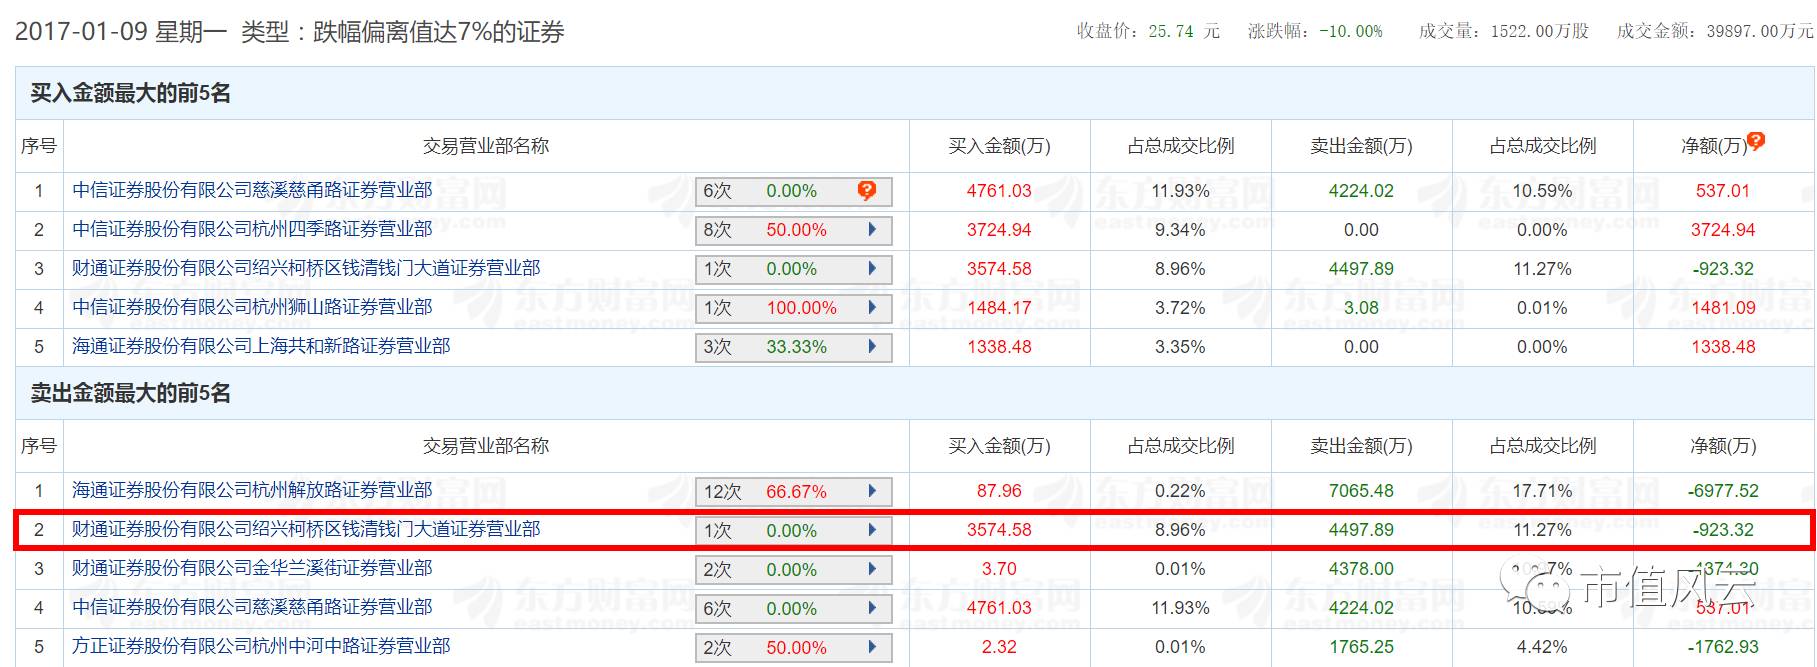This screenshot has width=1817, height=667.
Task: Click 成交量 1522.00万股 text
Action: click(1503, 31)
